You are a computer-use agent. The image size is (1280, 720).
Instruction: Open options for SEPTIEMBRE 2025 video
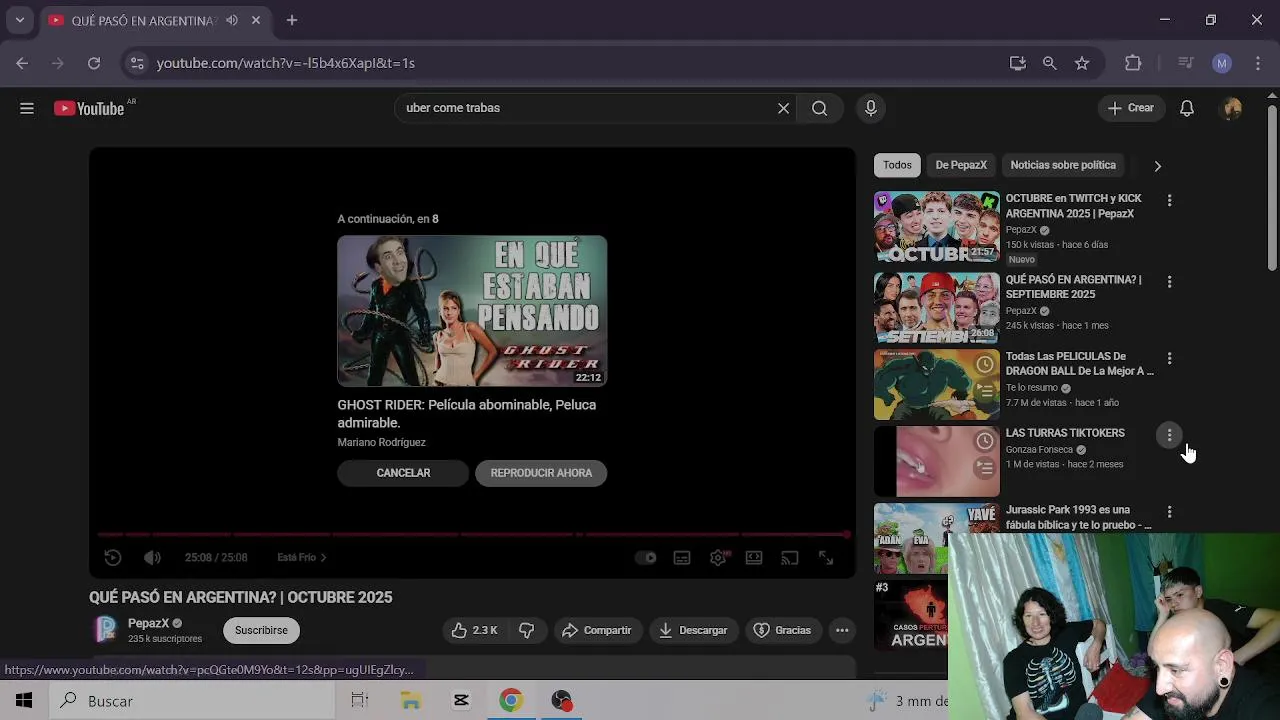[1169, 282]
